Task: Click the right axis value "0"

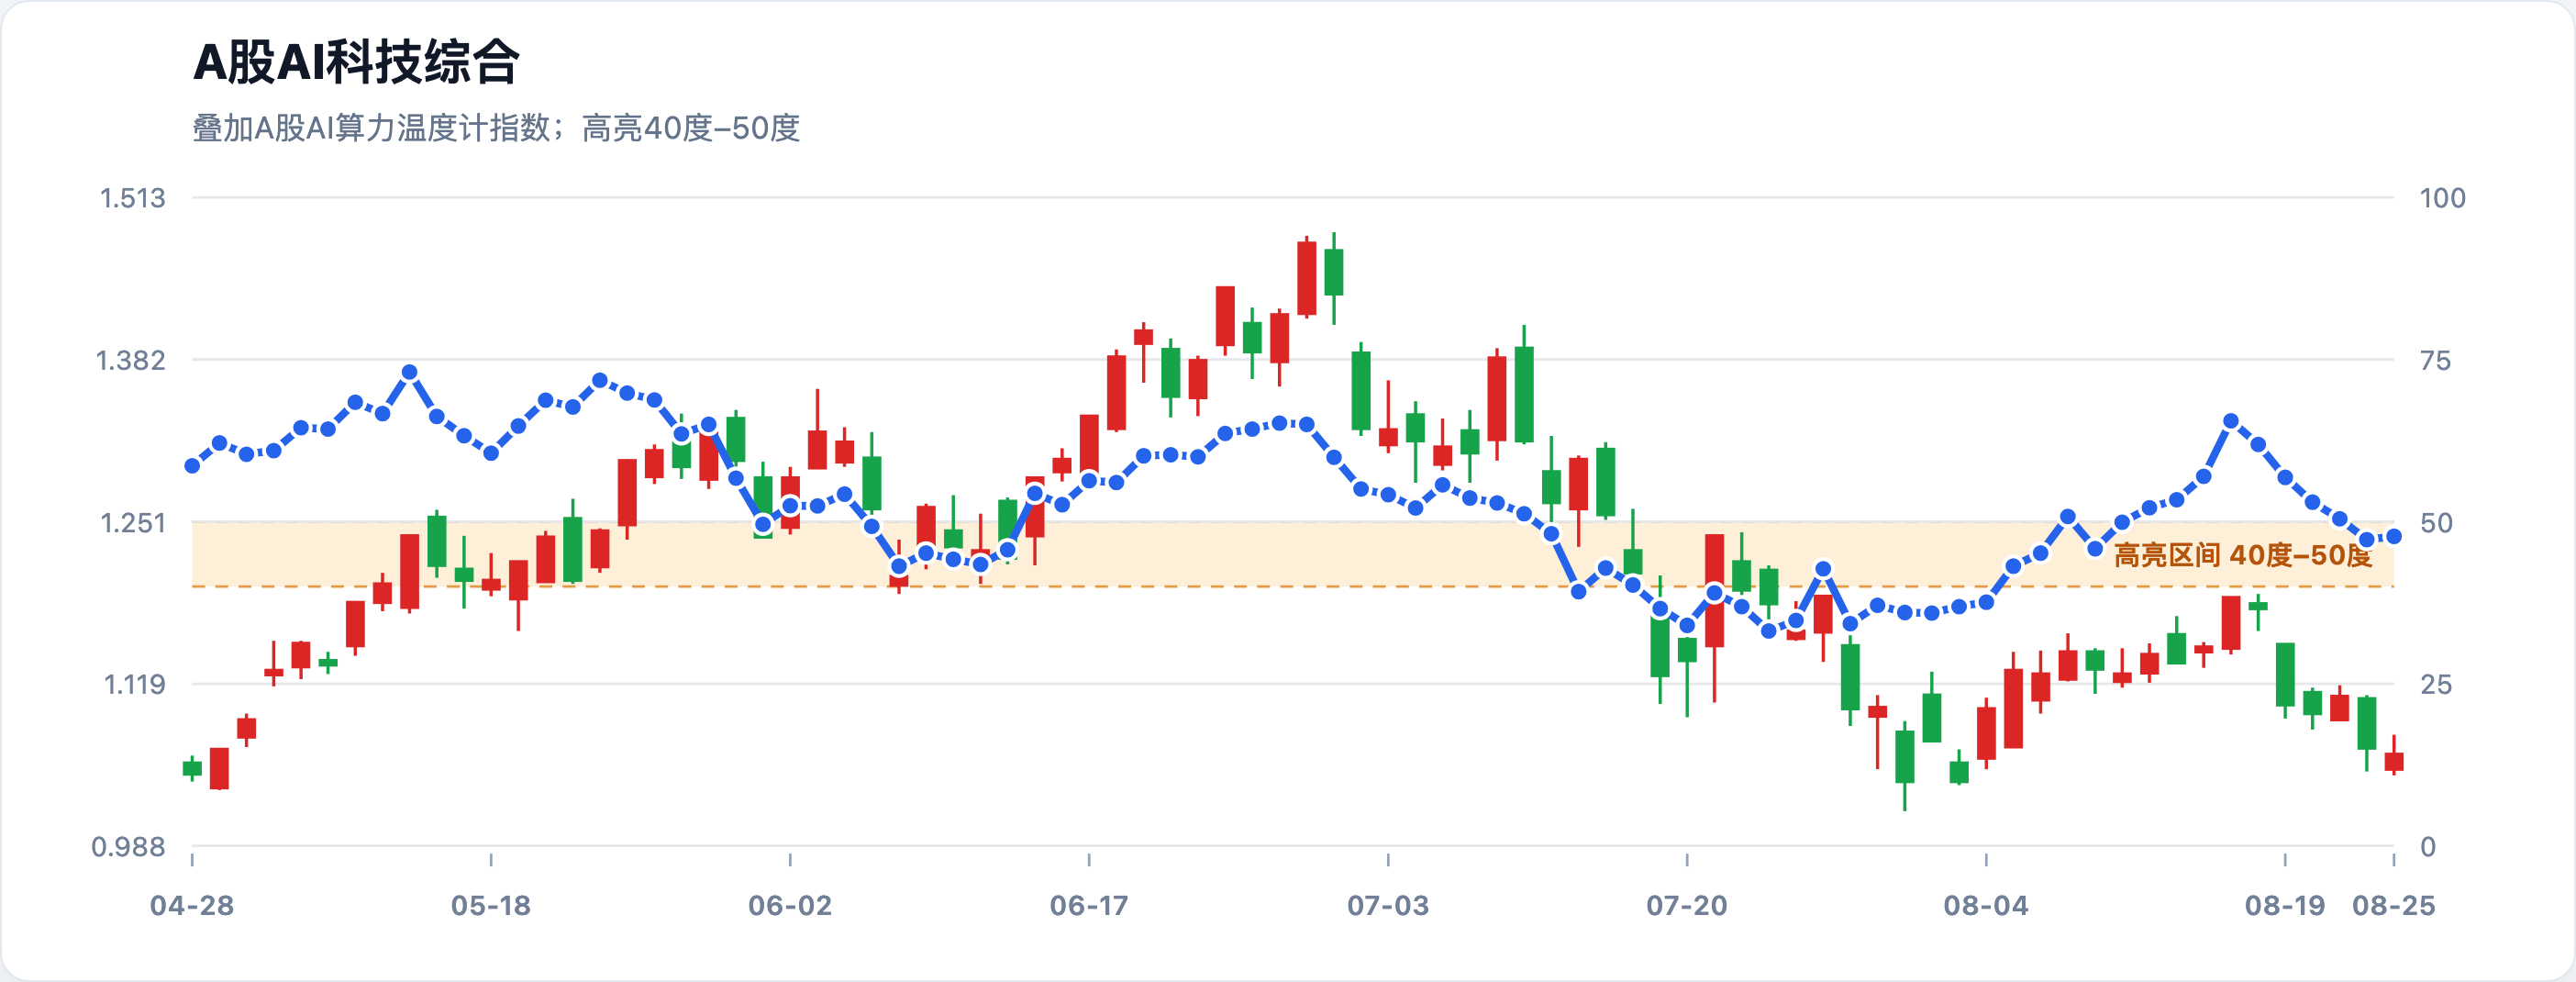Action: tap(2427, 847)
